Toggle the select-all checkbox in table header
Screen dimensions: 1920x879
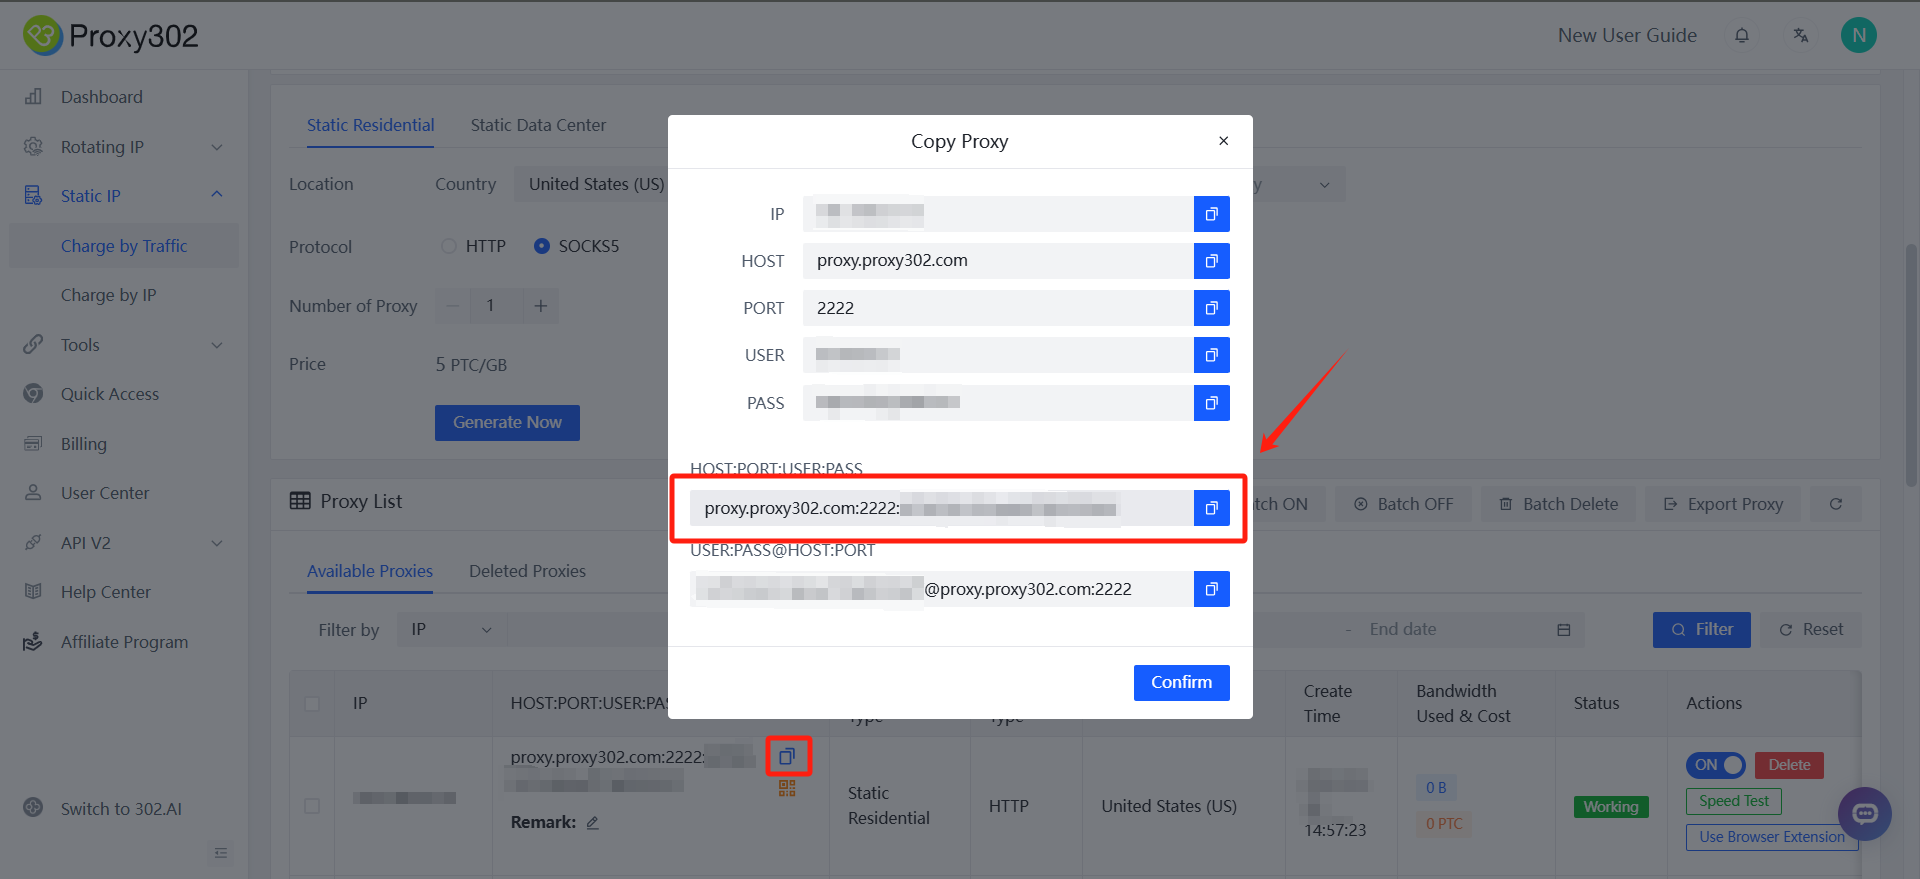[312, 703]
